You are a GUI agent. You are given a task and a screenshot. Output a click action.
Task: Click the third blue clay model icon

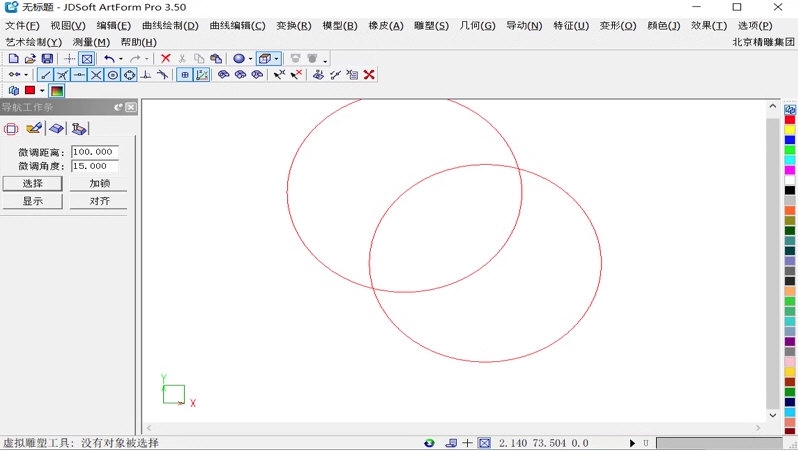coord(257,75)
